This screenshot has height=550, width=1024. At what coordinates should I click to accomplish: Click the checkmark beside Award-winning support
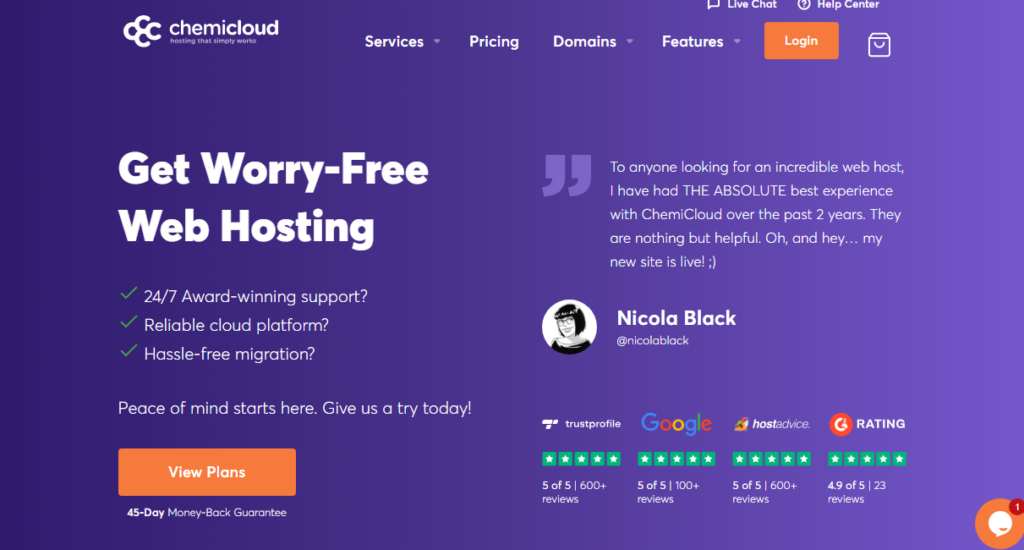point(129,293)
